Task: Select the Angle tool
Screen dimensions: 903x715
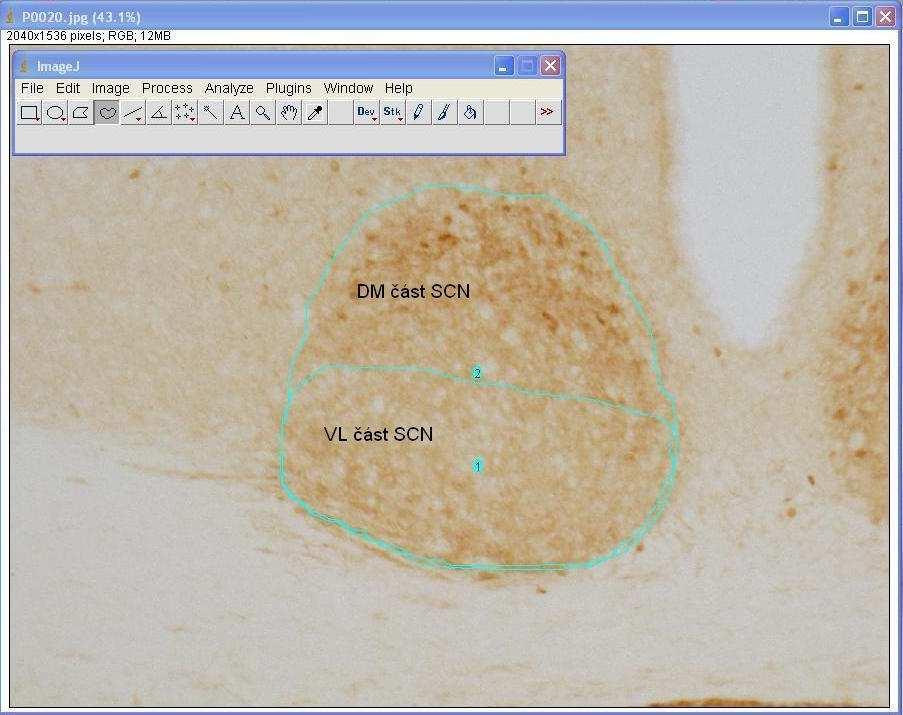Action: coord(159,112)
